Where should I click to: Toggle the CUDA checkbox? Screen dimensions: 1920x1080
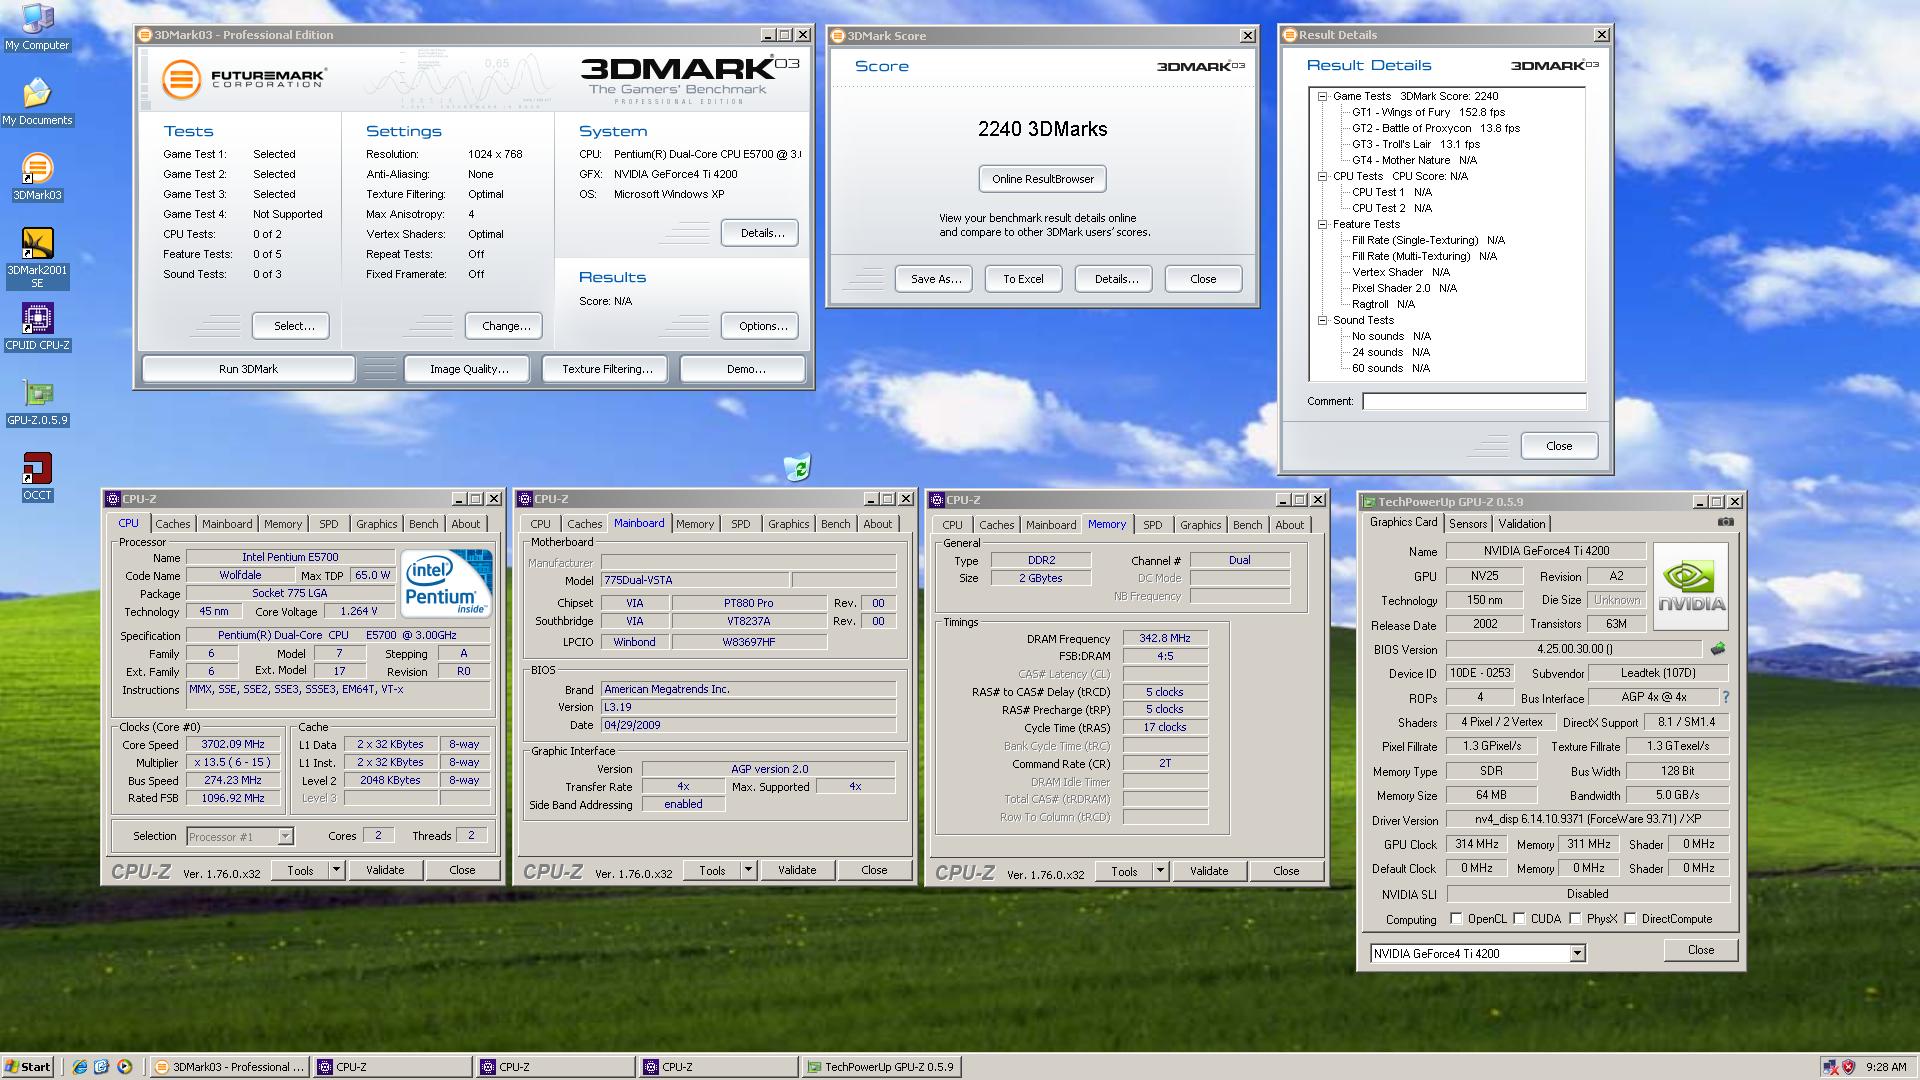click(1519, 919)
